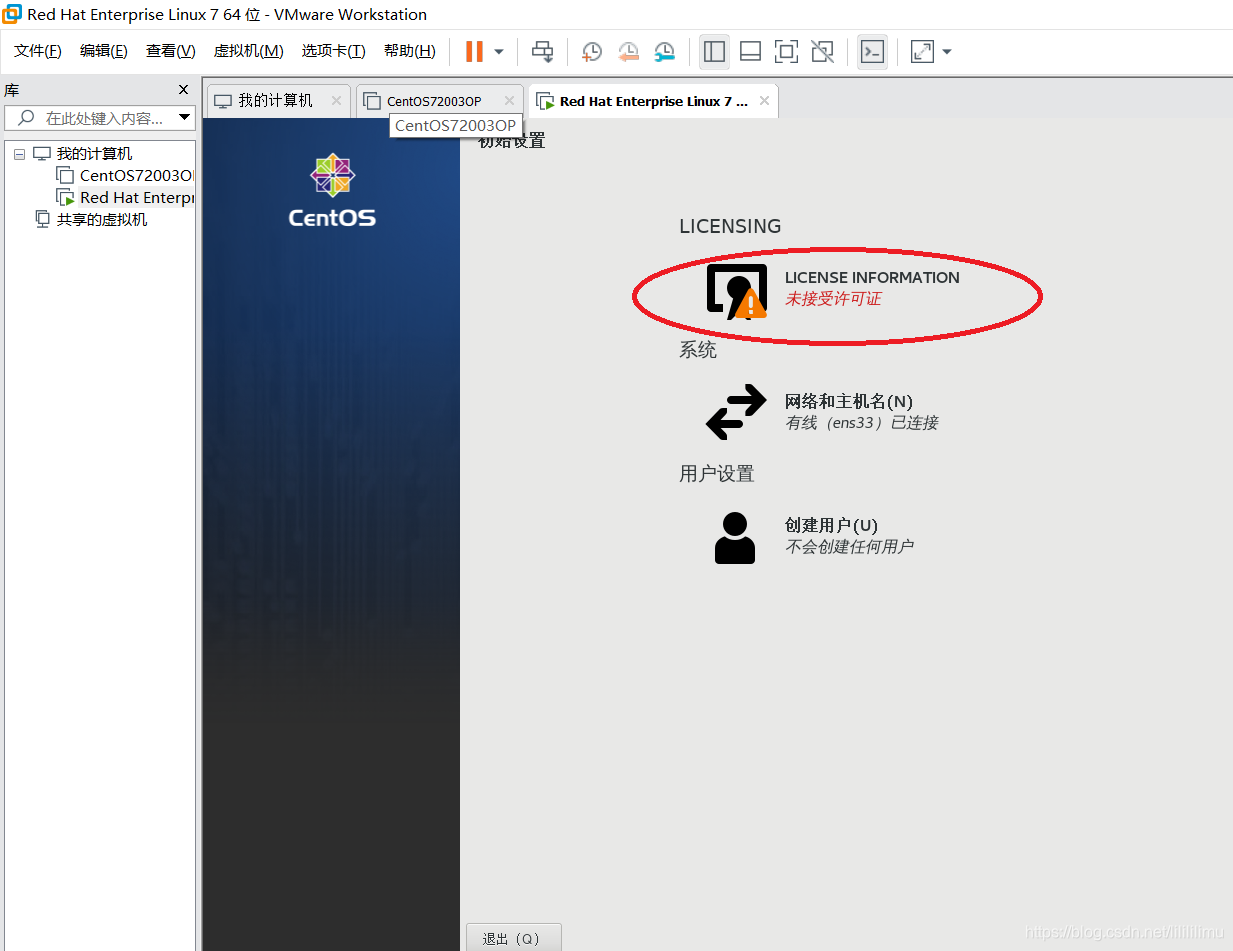
Task: Switch to full screen mode
Action: coord(787,51)
